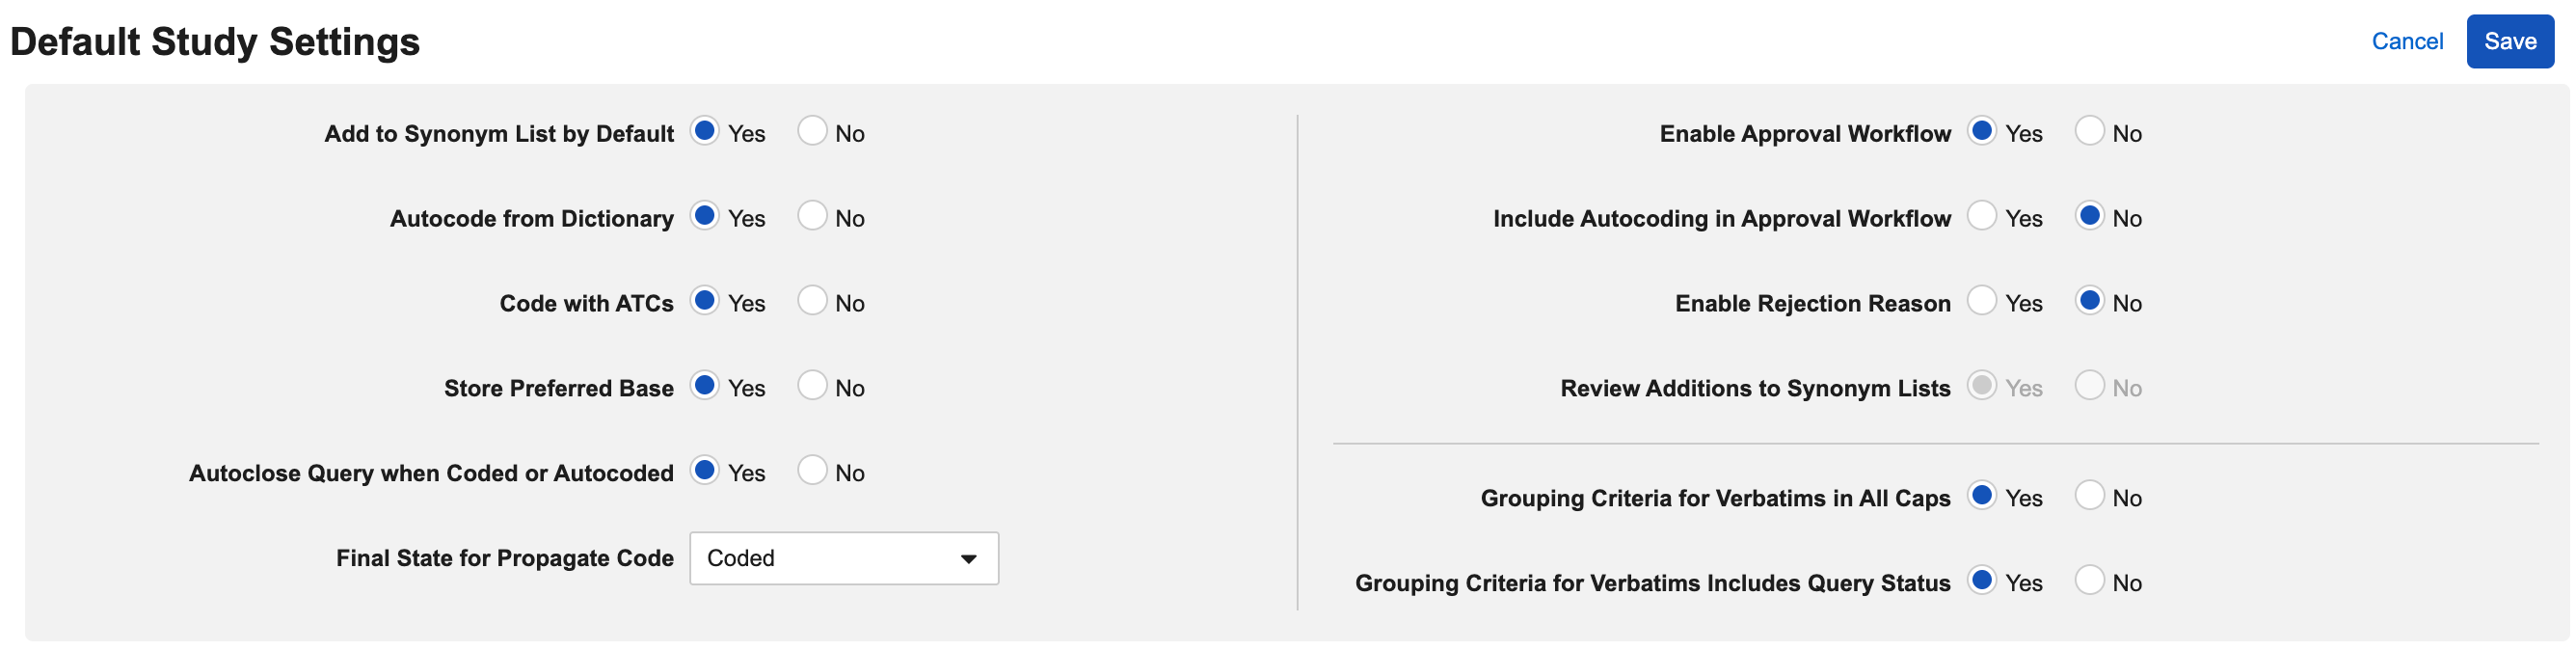Select Yes for Include Autocoding in Approval Workflow
The image size is (2576, 650).
coord(1981,216)
